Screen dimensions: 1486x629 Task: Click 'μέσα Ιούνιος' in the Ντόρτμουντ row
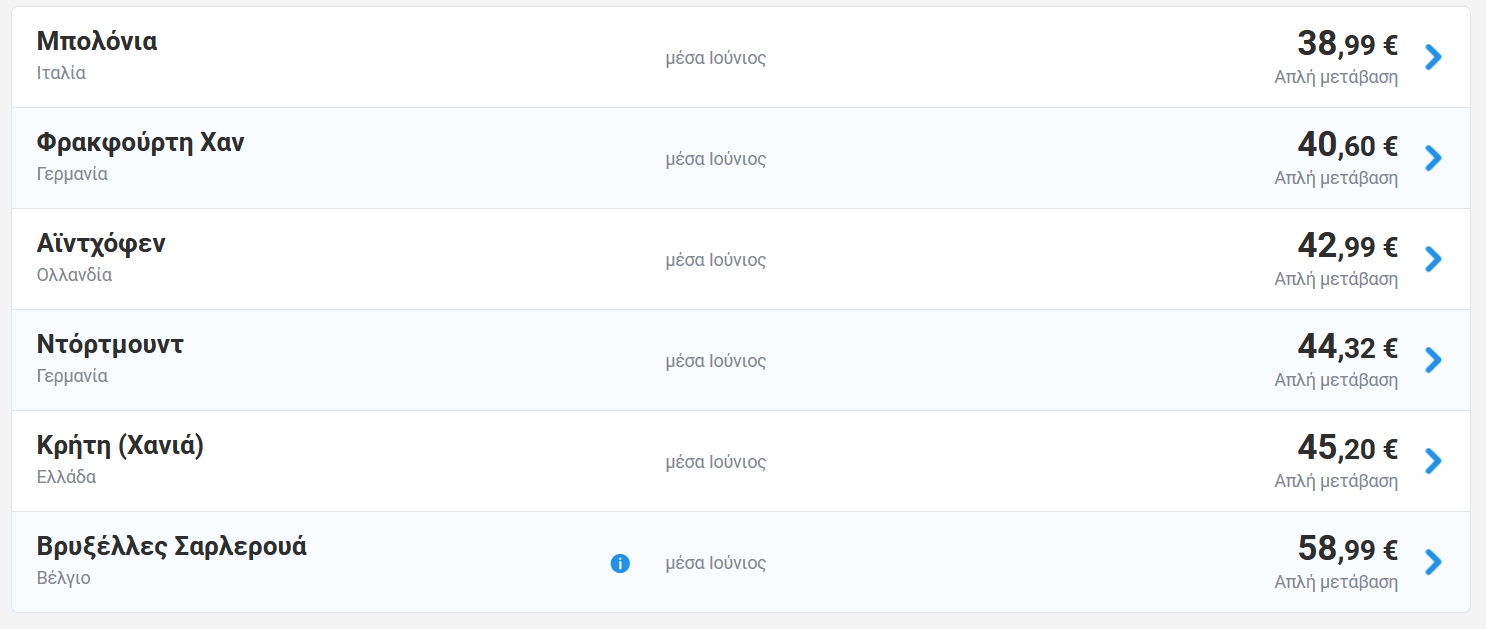point(716,361)
